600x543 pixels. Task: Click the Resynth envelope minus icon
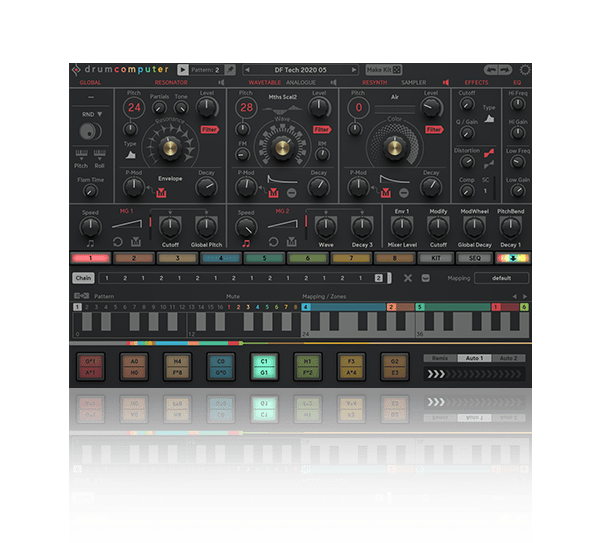(404, 193)
